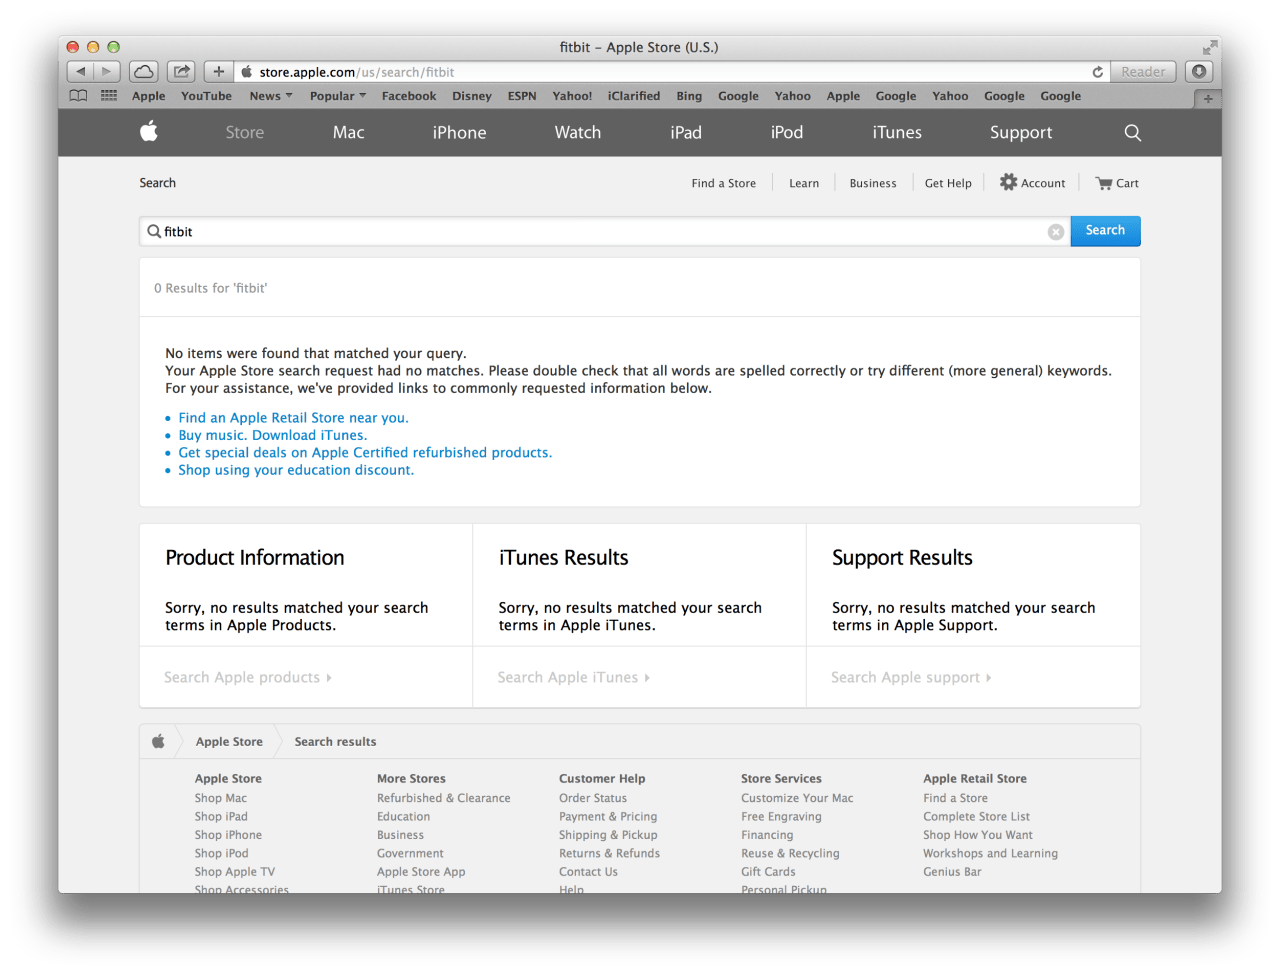Expand Search Apple products link

pyautogui.click(x=247, y=677)
